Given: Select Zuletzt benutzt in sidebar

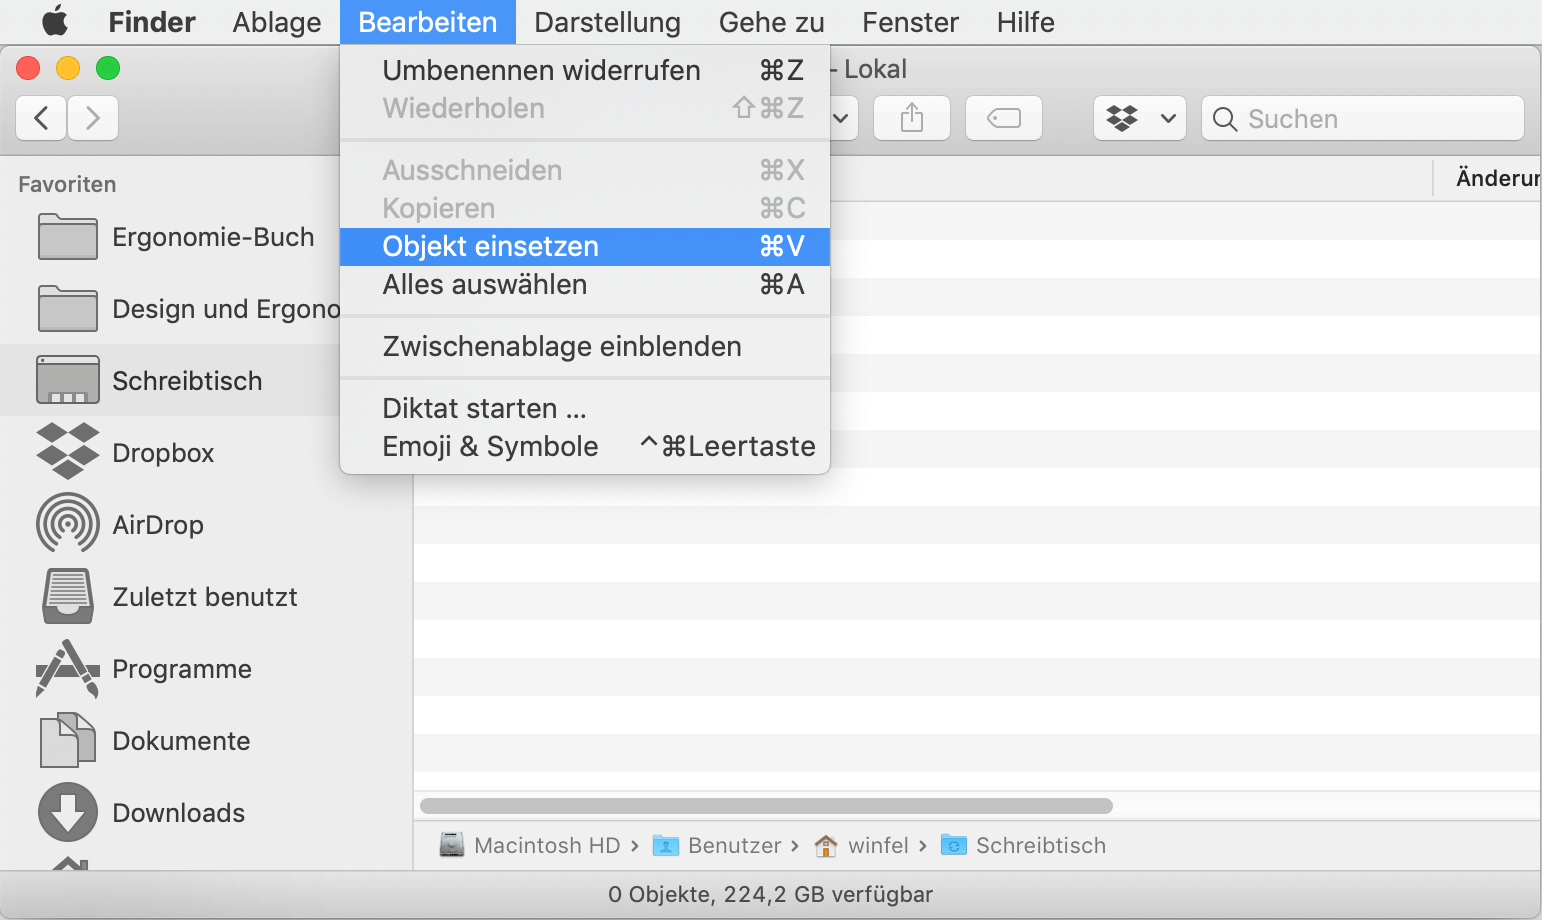Looking at the screenshot, I should (204, 597).
